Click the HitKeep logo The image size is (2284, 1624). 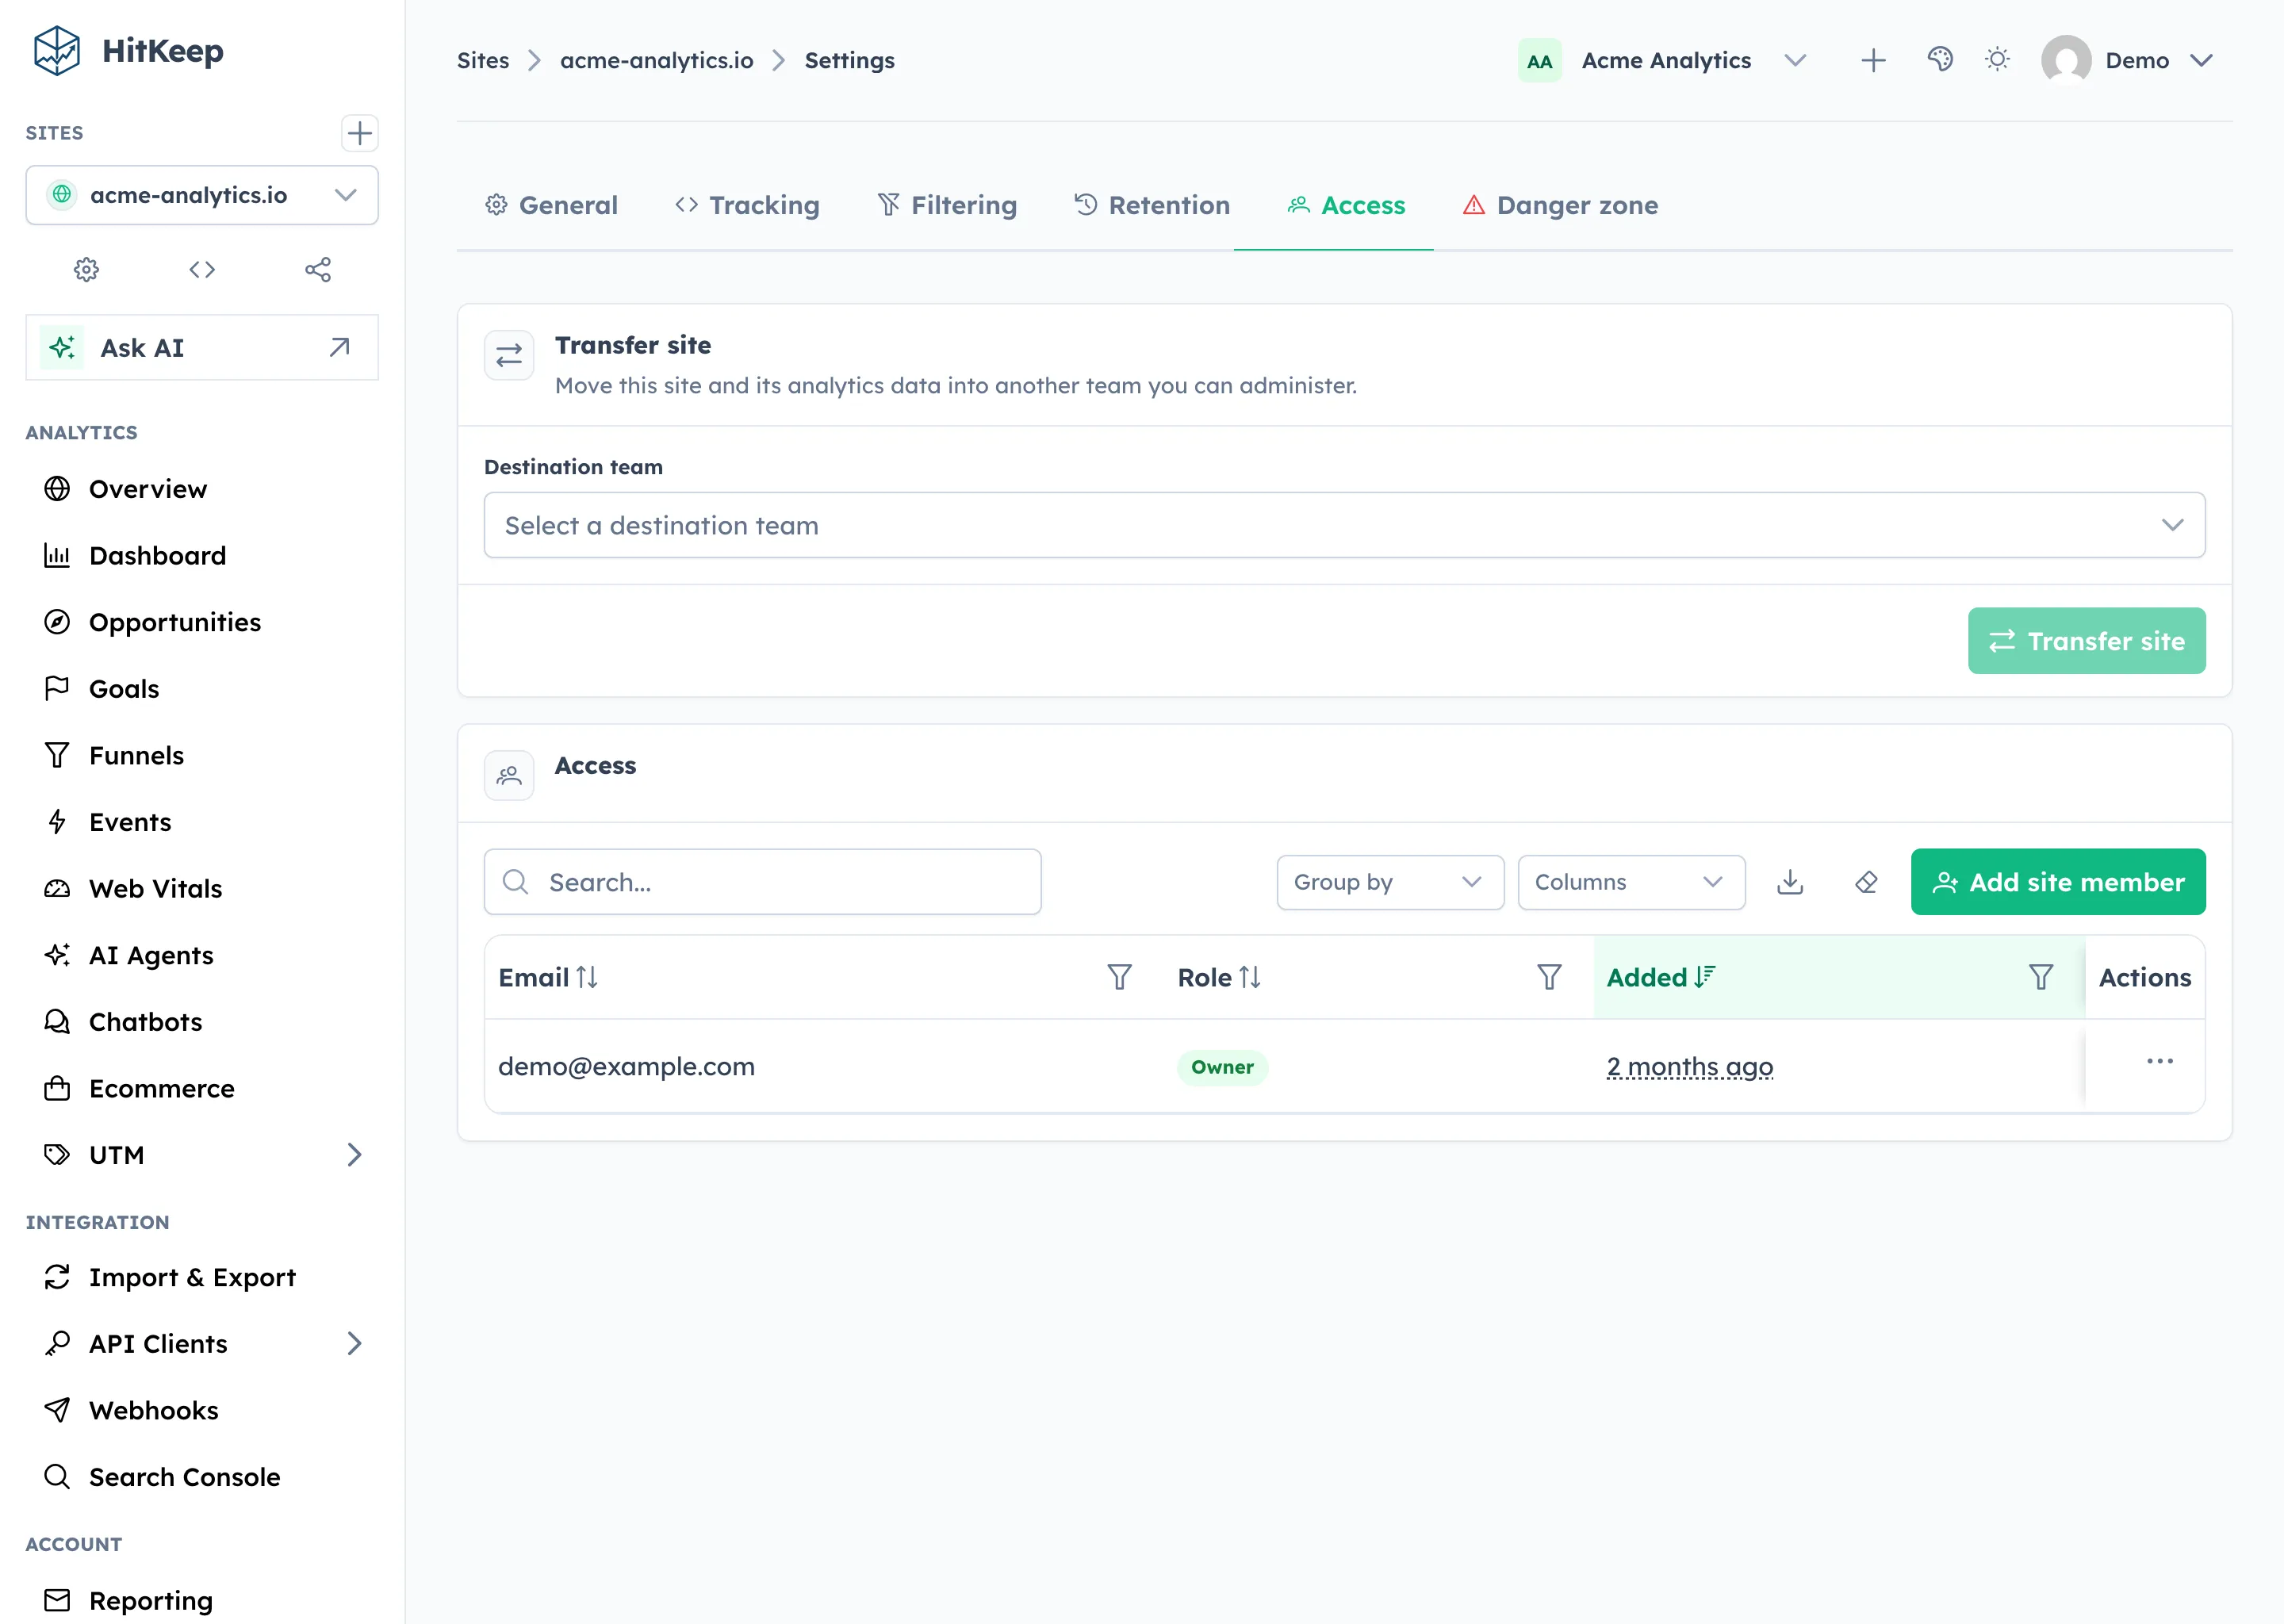[x=129, y=51]
